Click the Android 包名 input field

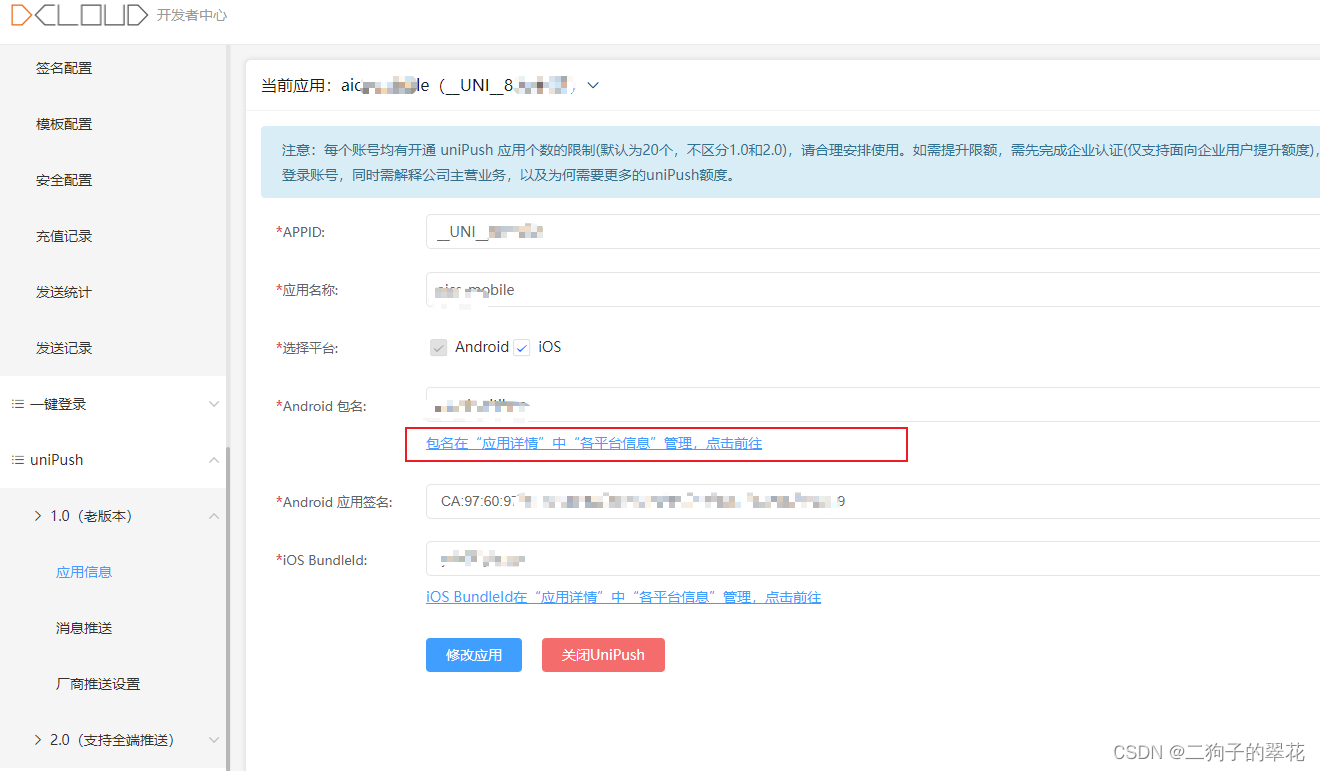[873, 404]
